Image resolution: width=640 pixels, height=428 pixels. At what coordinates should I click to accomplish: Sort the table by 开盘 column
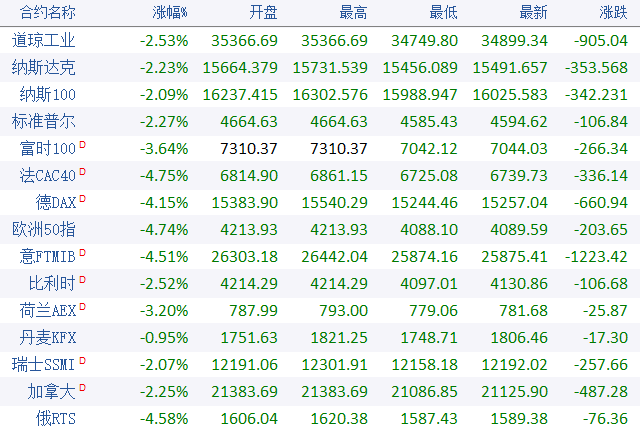pos(262,14)
